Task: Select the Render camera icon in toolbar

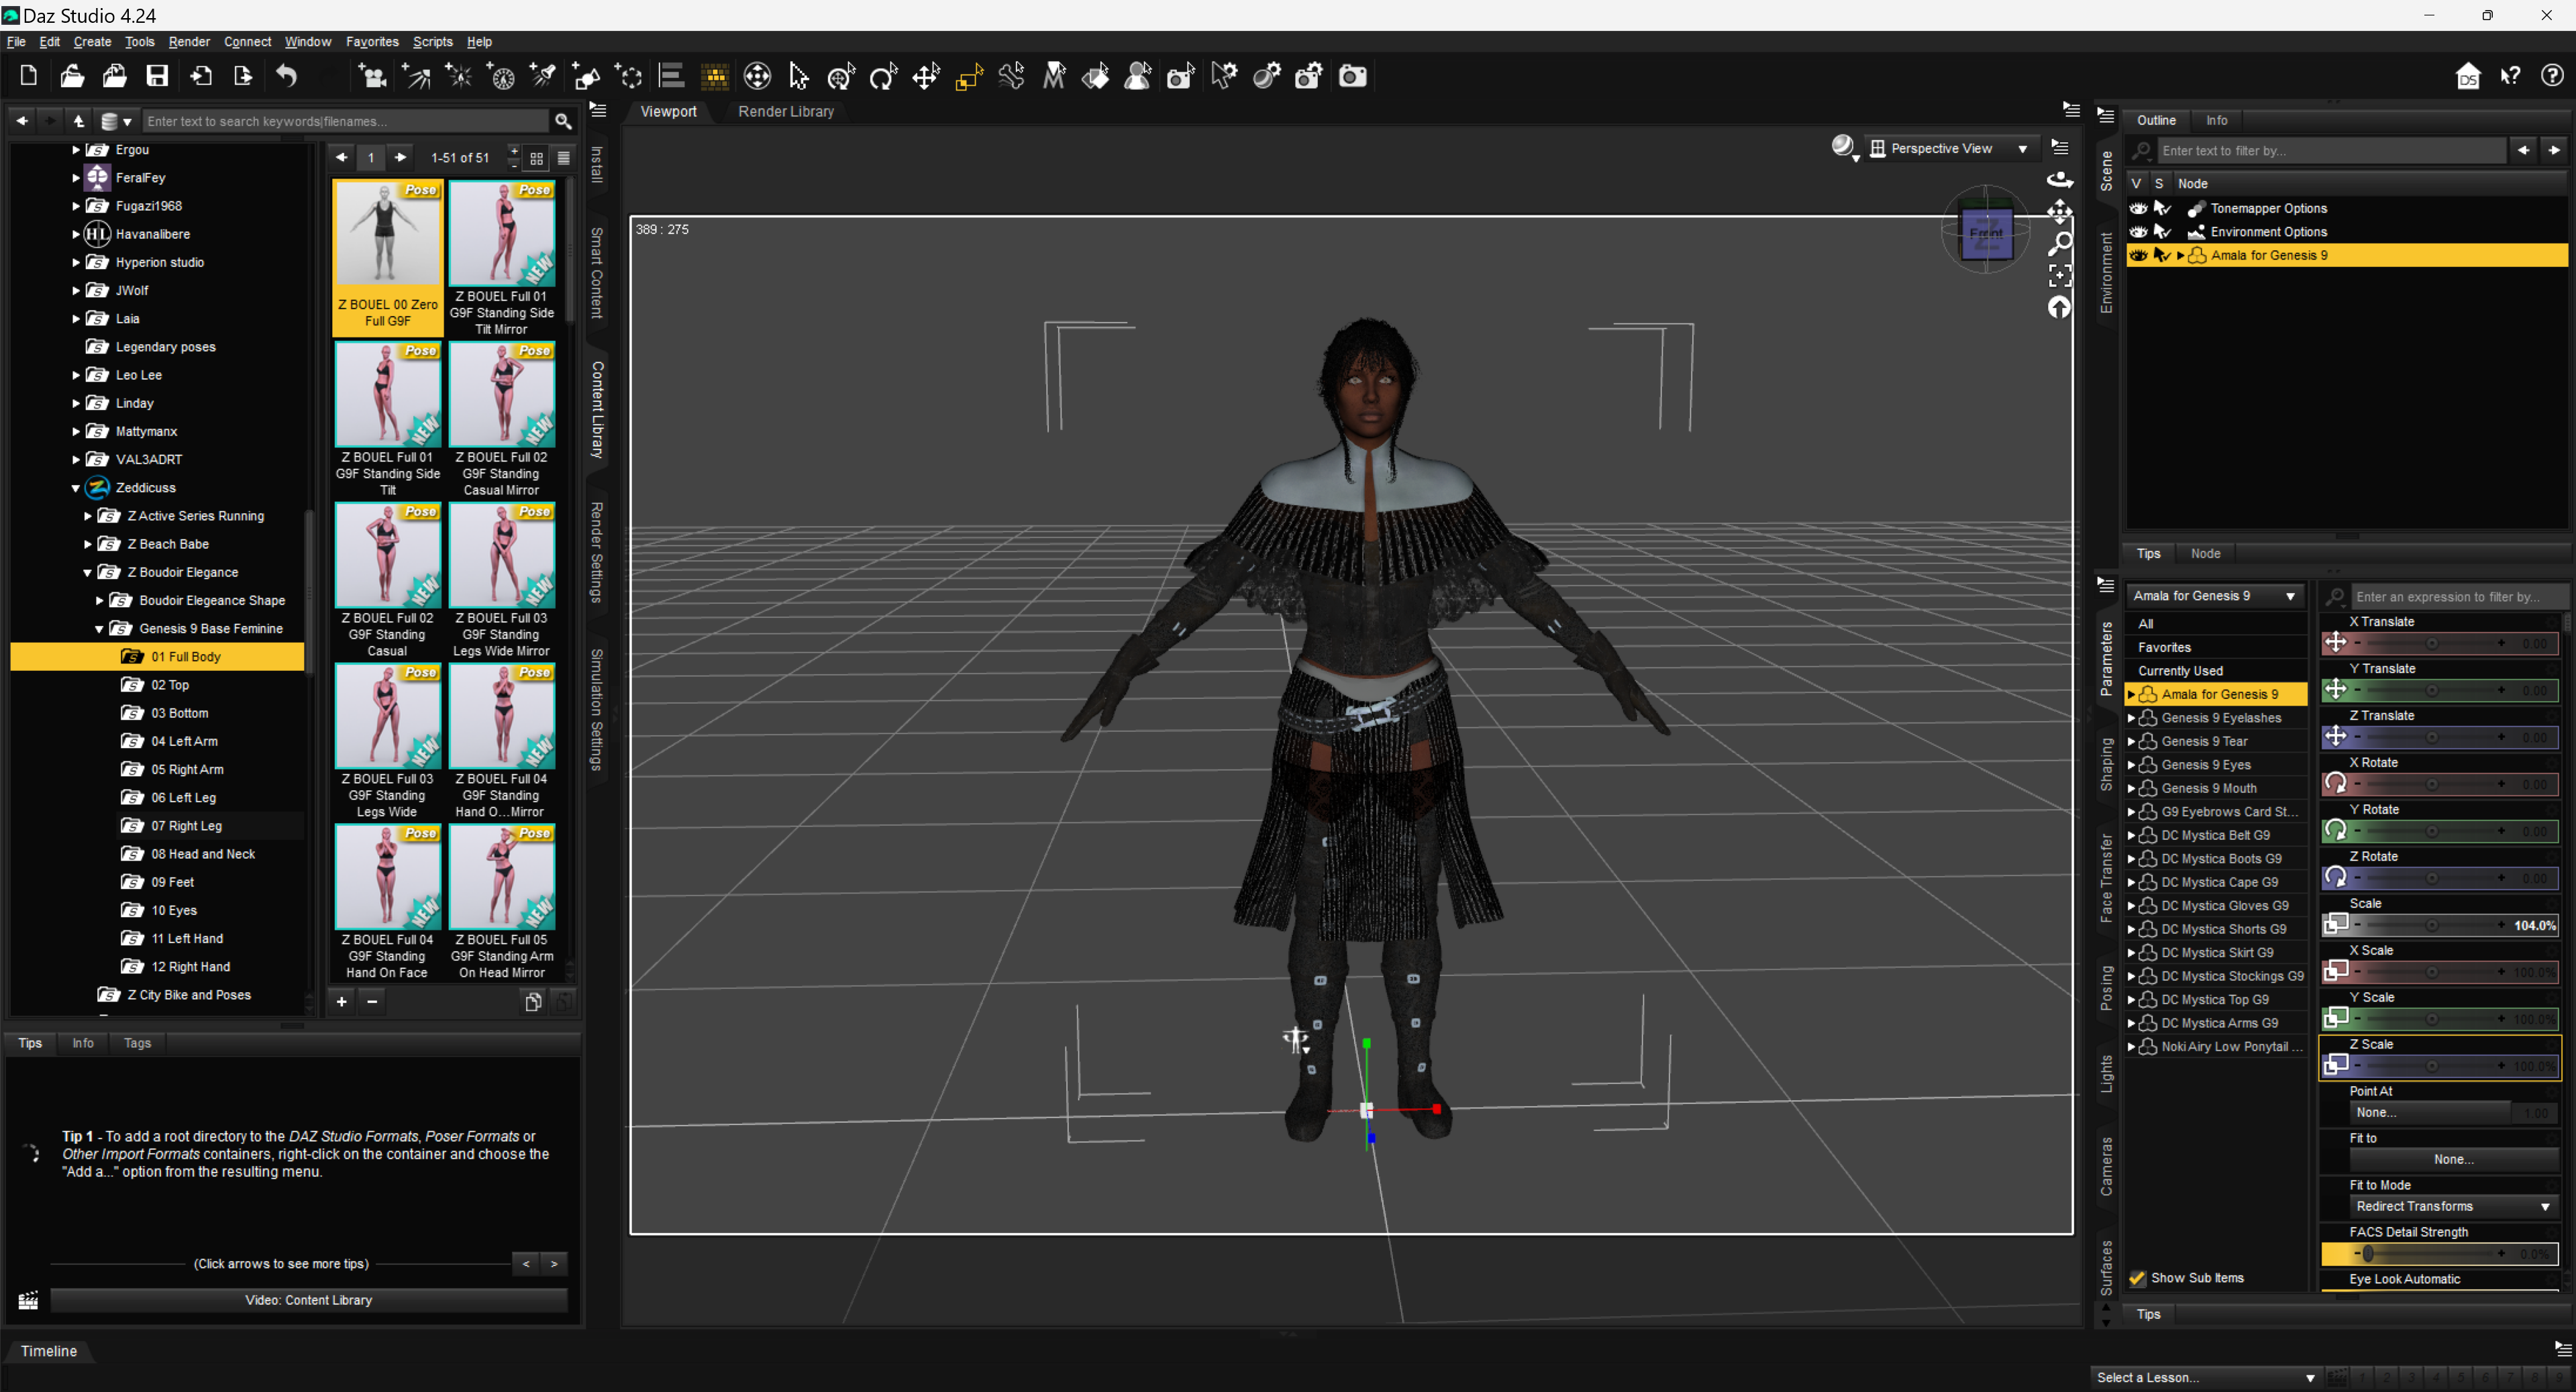Action: (1352, 76)
